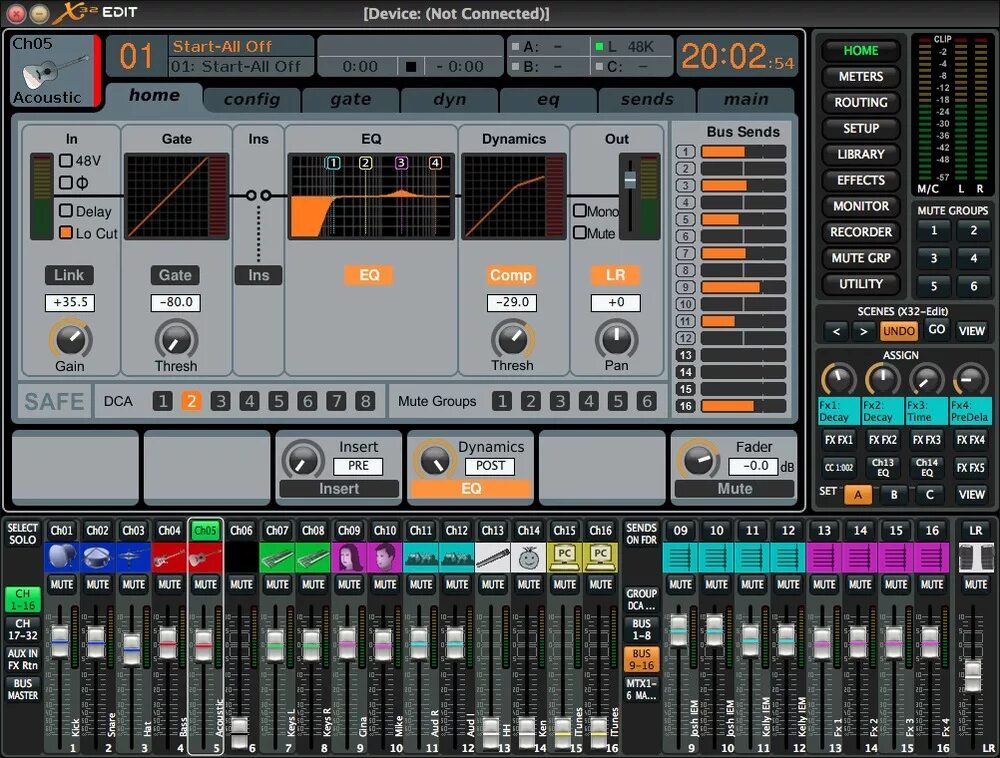Open the EFFECTS screen

860,180
